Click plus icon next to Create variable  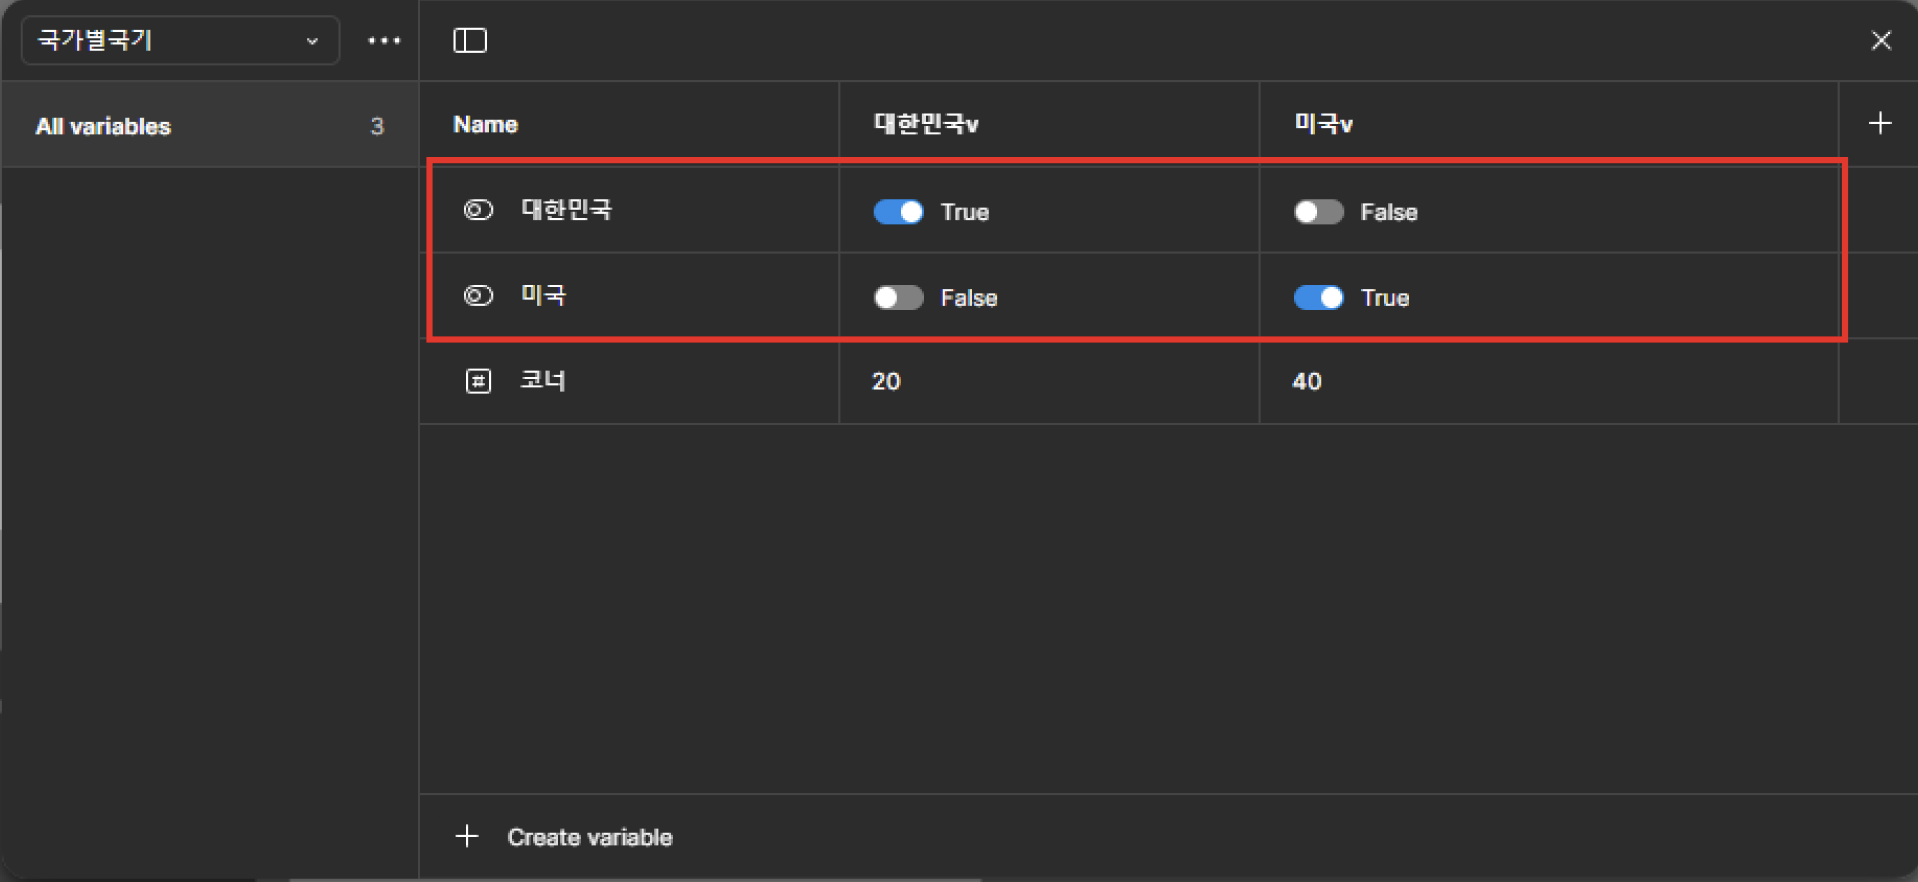click(467, 836)
